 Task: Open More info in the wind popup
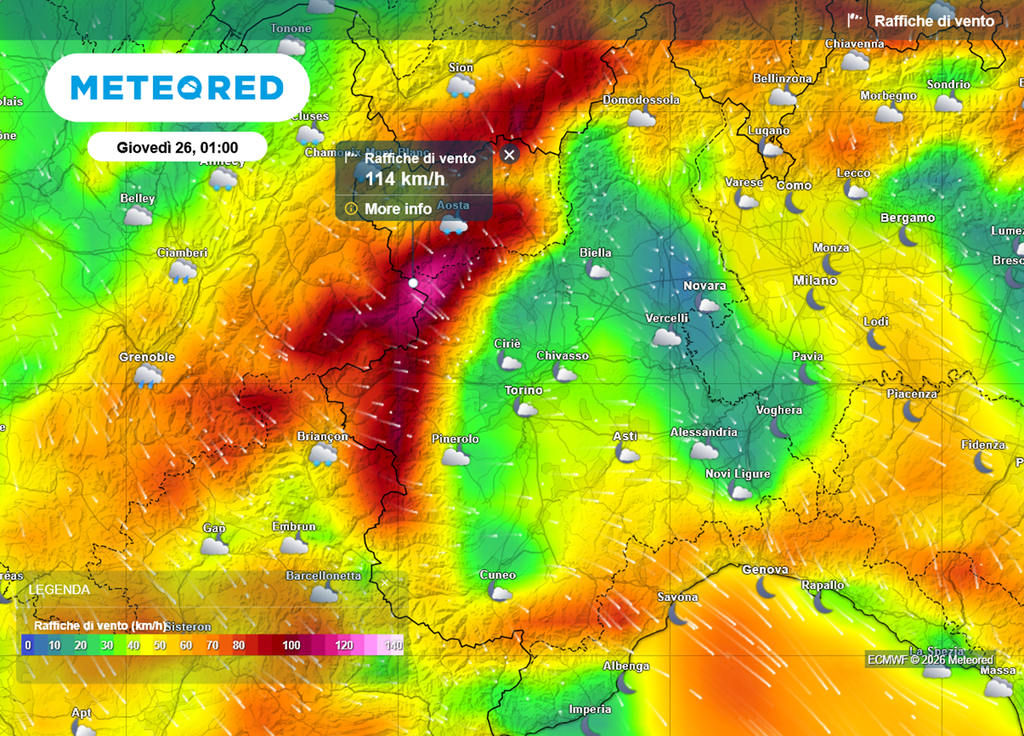pyautogui.click(x=398, y=209)
